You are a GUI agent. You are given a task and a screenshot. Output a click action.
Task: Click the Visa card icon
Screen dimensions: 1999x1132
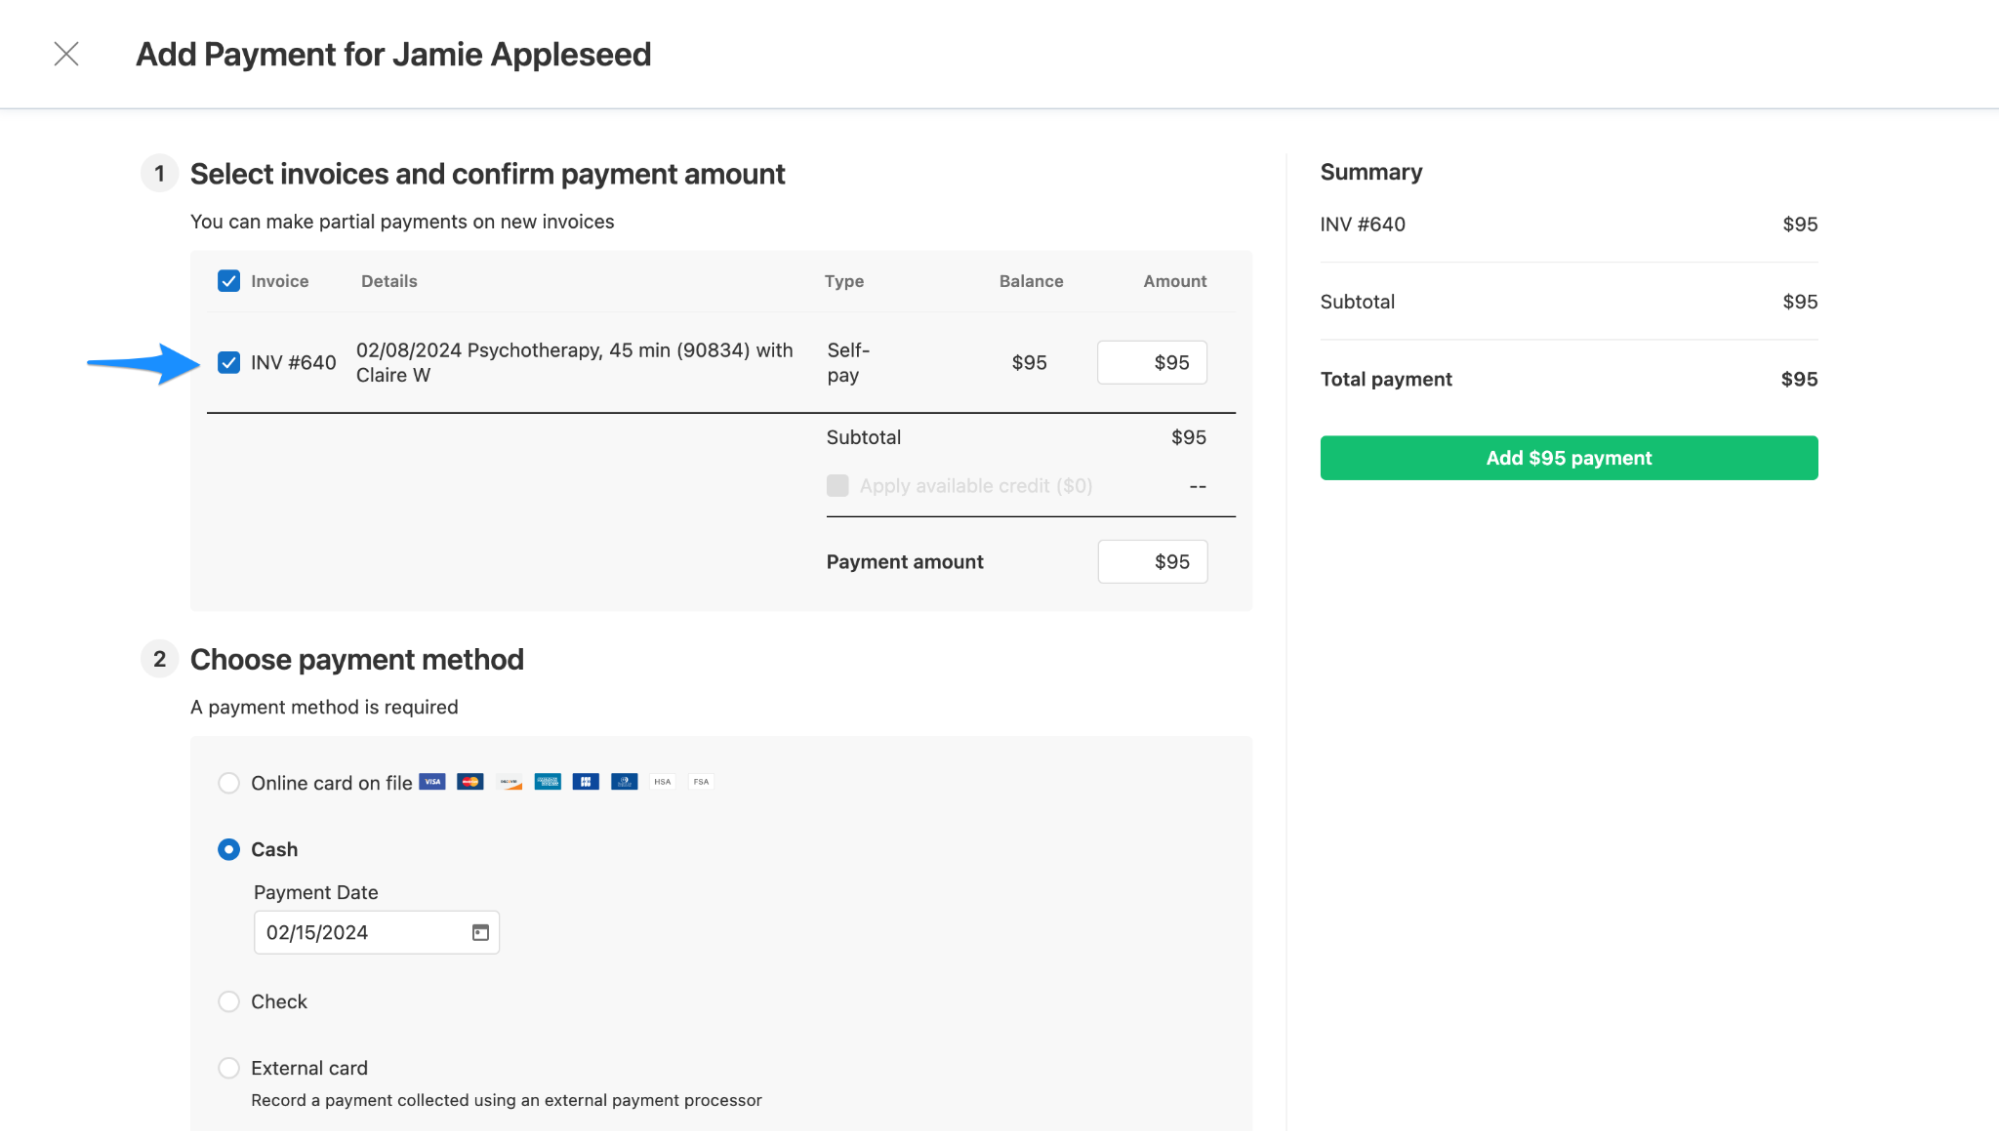pos(432,782)
